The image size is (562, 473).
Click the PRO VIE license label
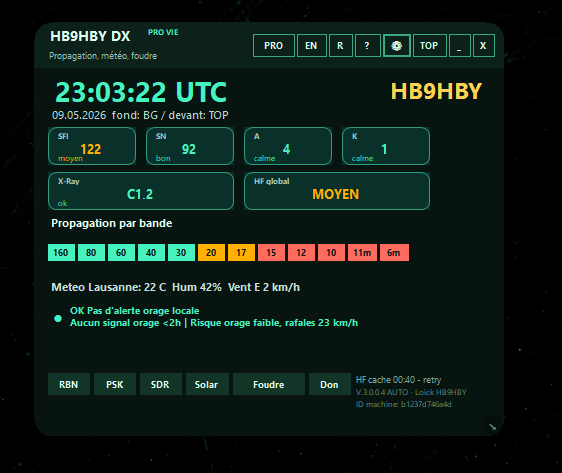[163, 32]
